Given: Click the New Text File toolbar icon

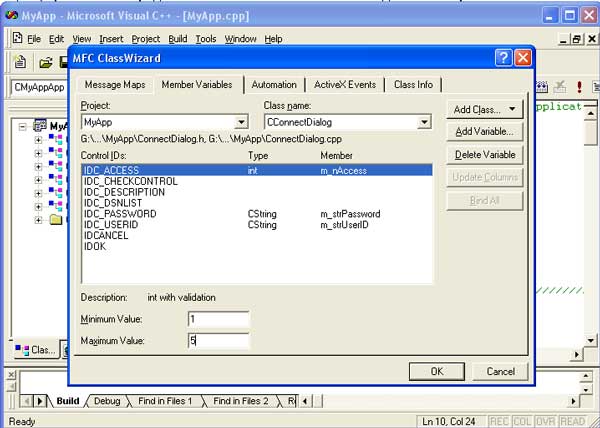Looking at the screenshot, I should (x=20, y=62).
